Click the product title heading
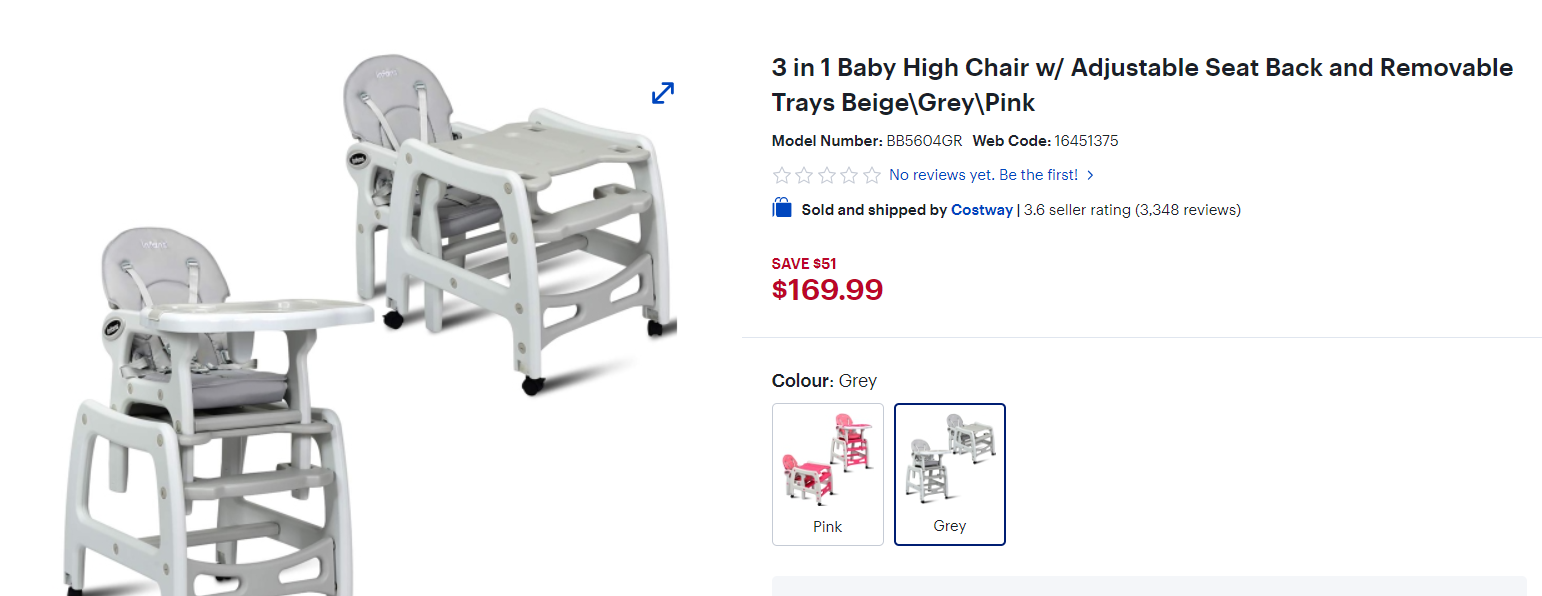 point(1142,85)
